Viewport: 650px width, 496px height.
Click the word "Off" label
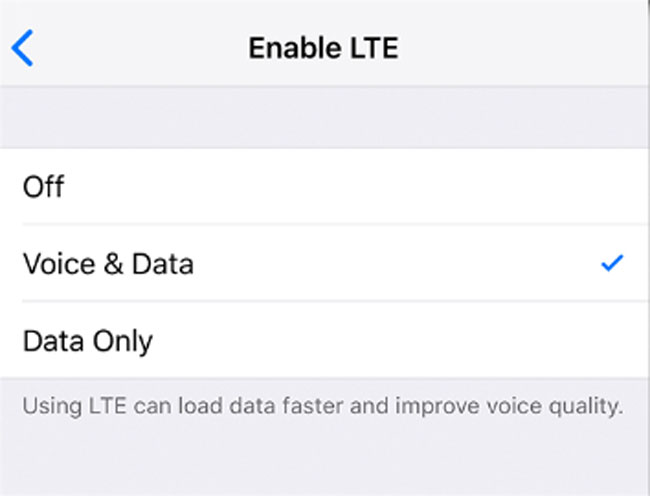coord(44,186)
